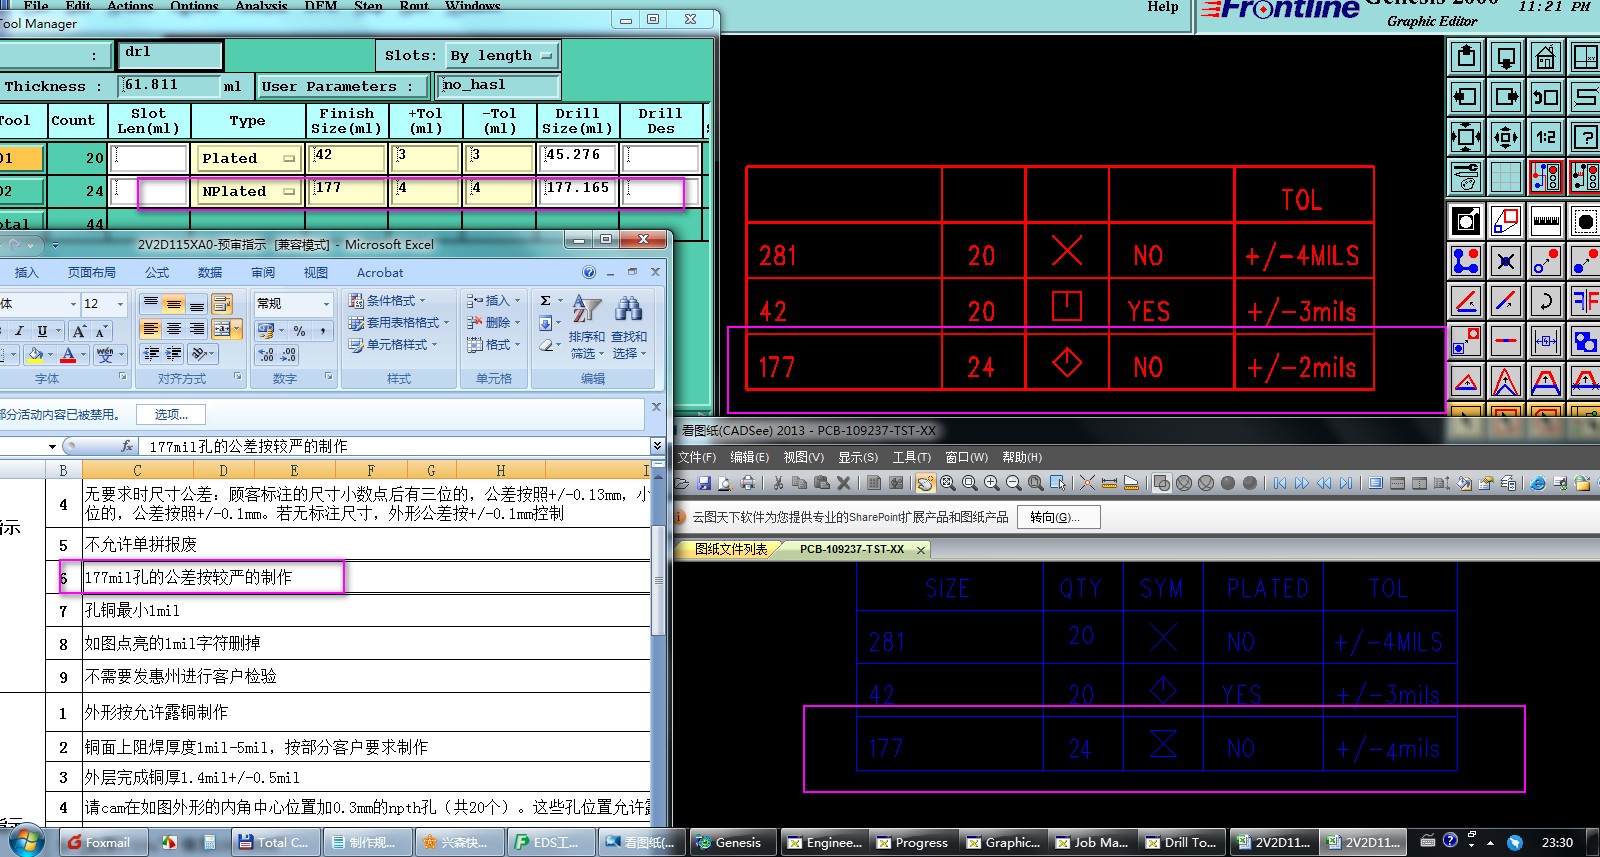Viewport: 1600px width, 857px height.
Task: Toggle underline formatting in Excel ribbon
Action: 42,331
